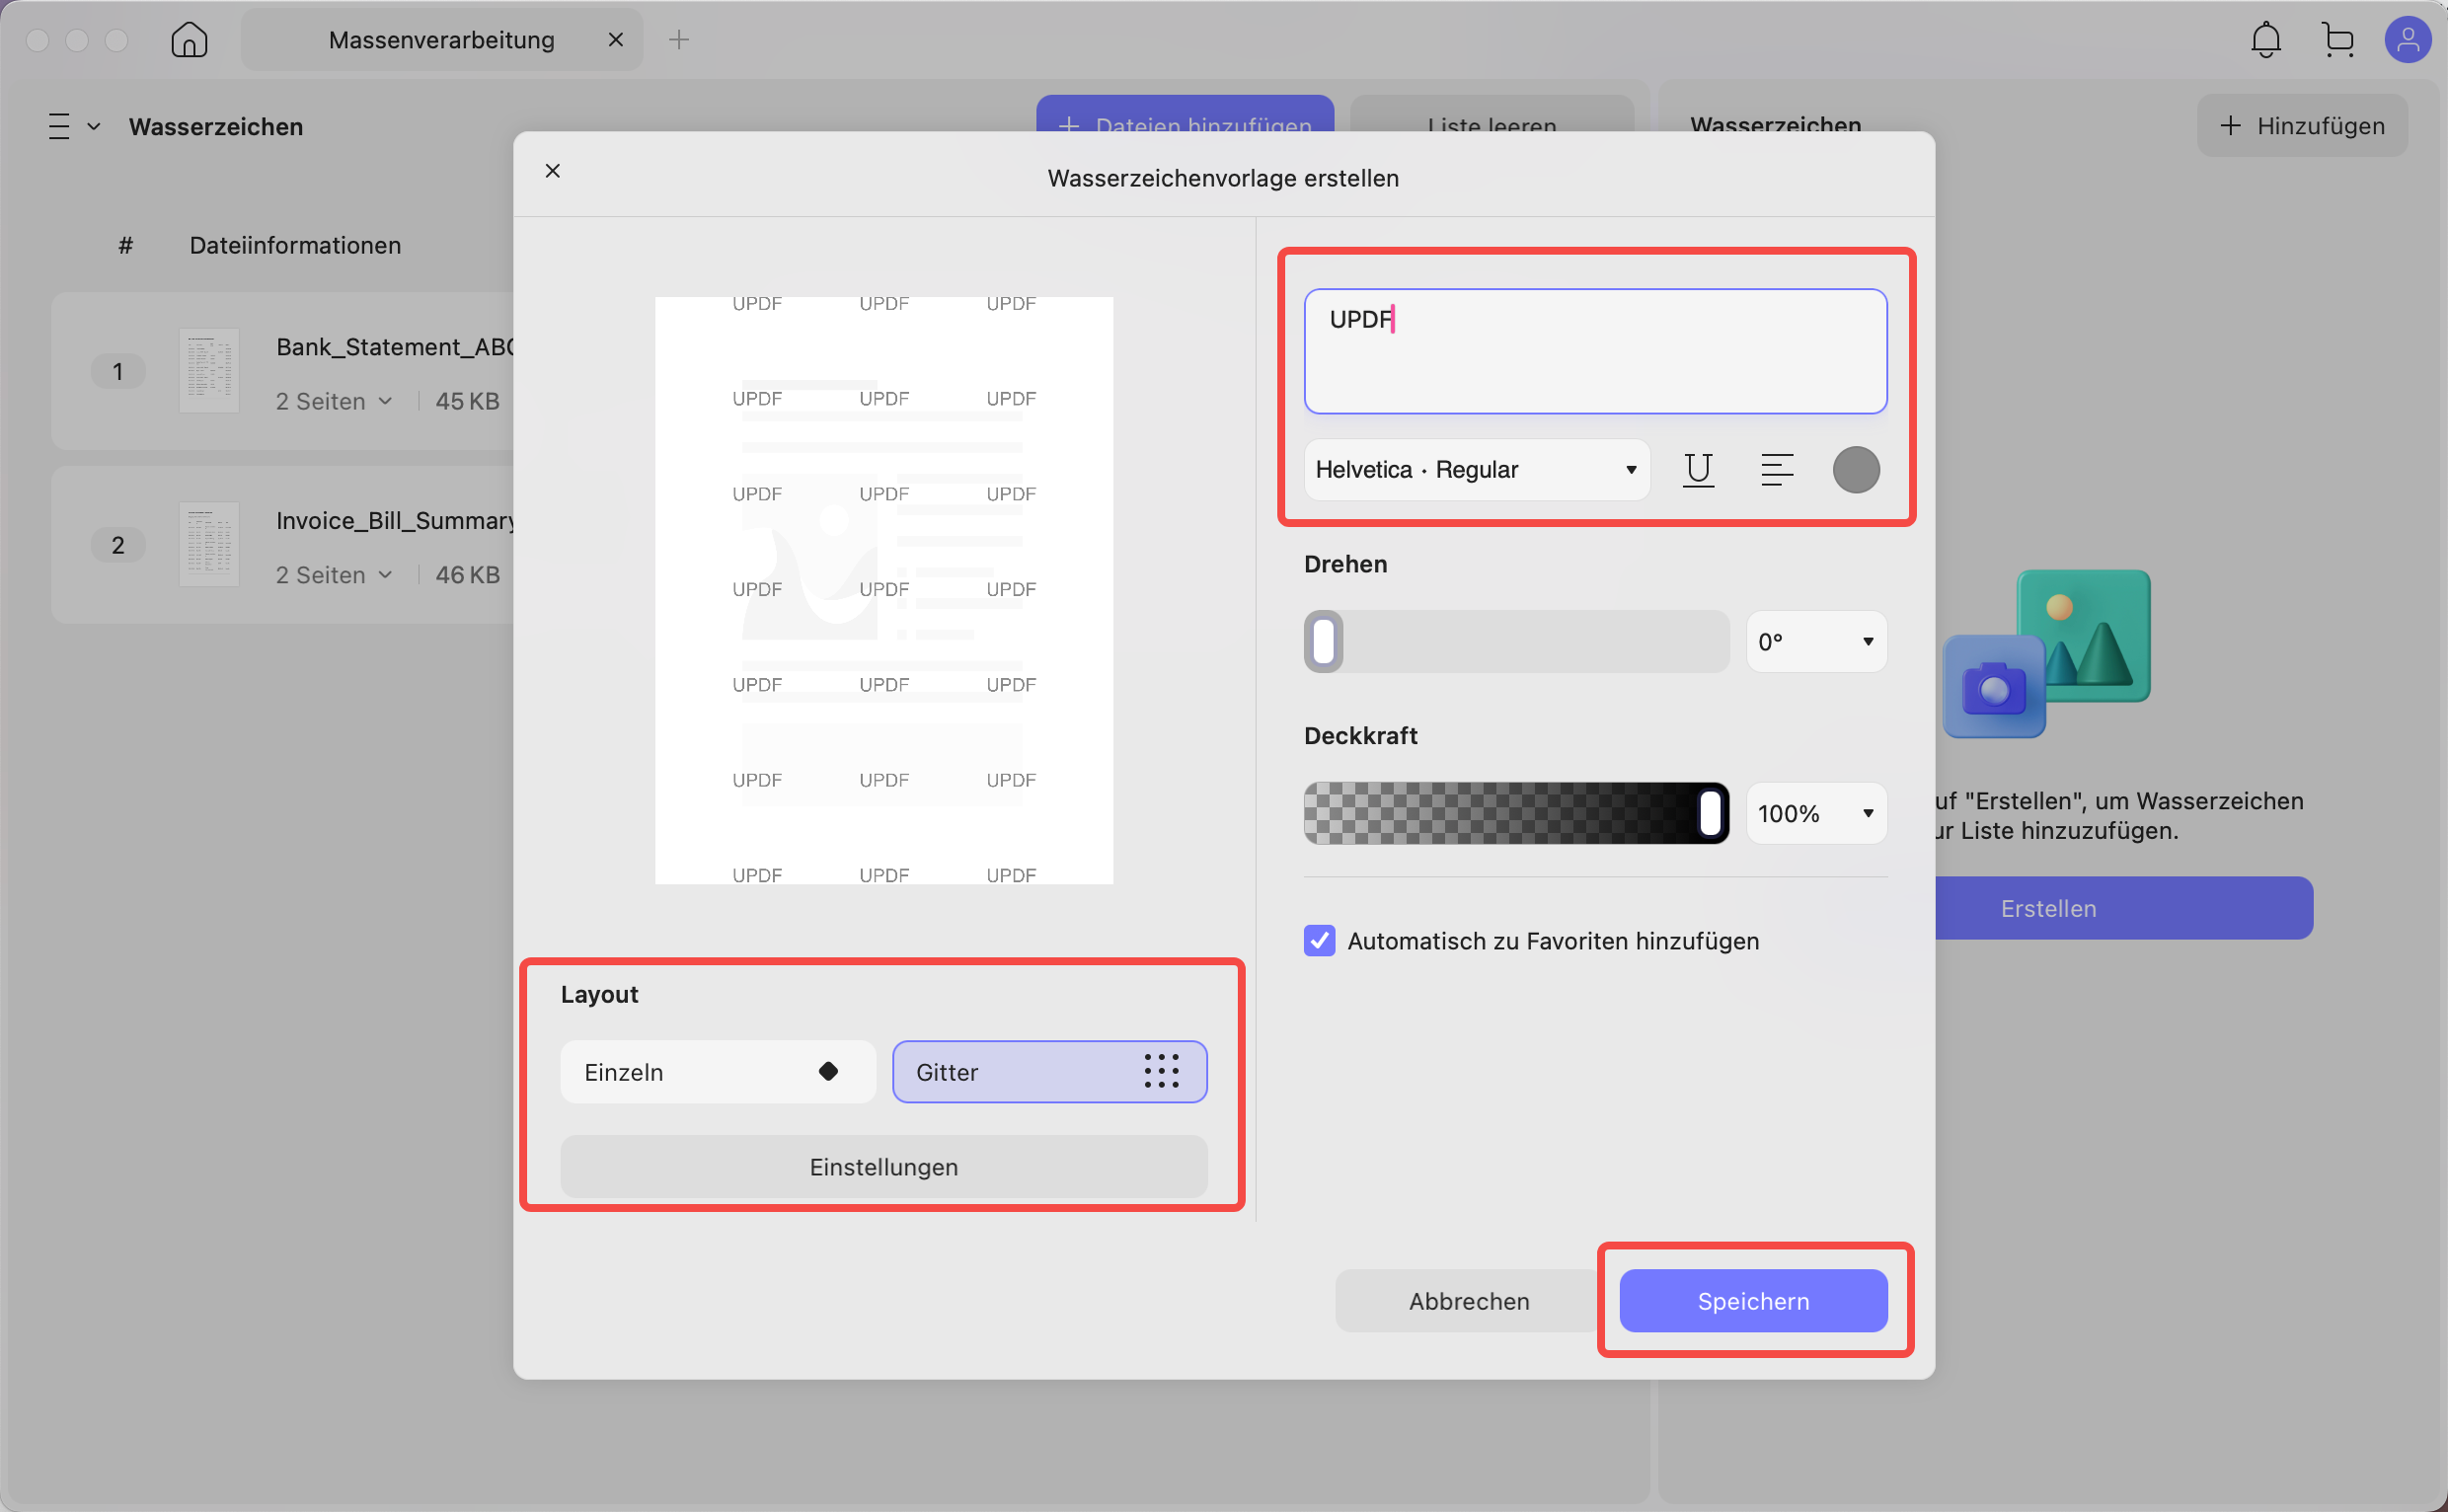Close the Massenverarbeitung tab
This screenshot has height=1512, width=2448.
click(x=616, y=40)
